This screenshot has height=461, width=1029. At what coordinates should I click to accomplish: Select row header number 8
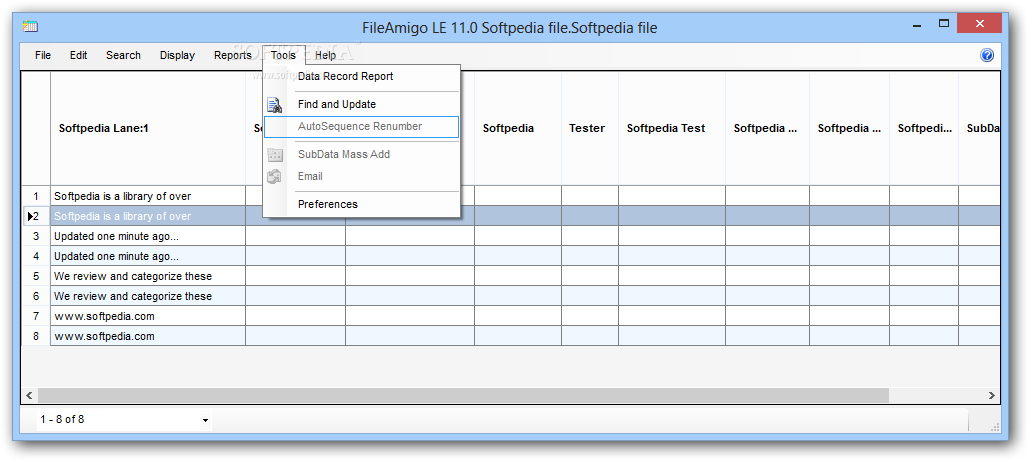pos(36,336)
